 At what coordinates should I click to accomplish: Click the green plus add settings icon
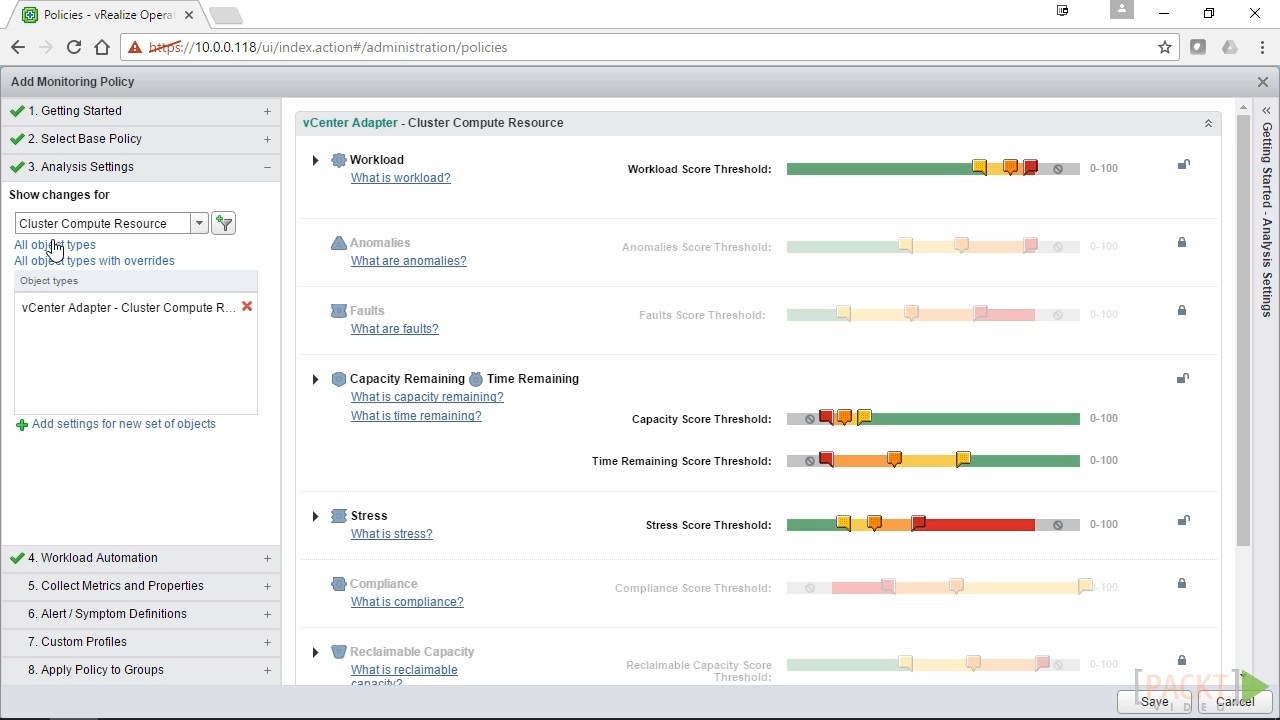point(22,425)
